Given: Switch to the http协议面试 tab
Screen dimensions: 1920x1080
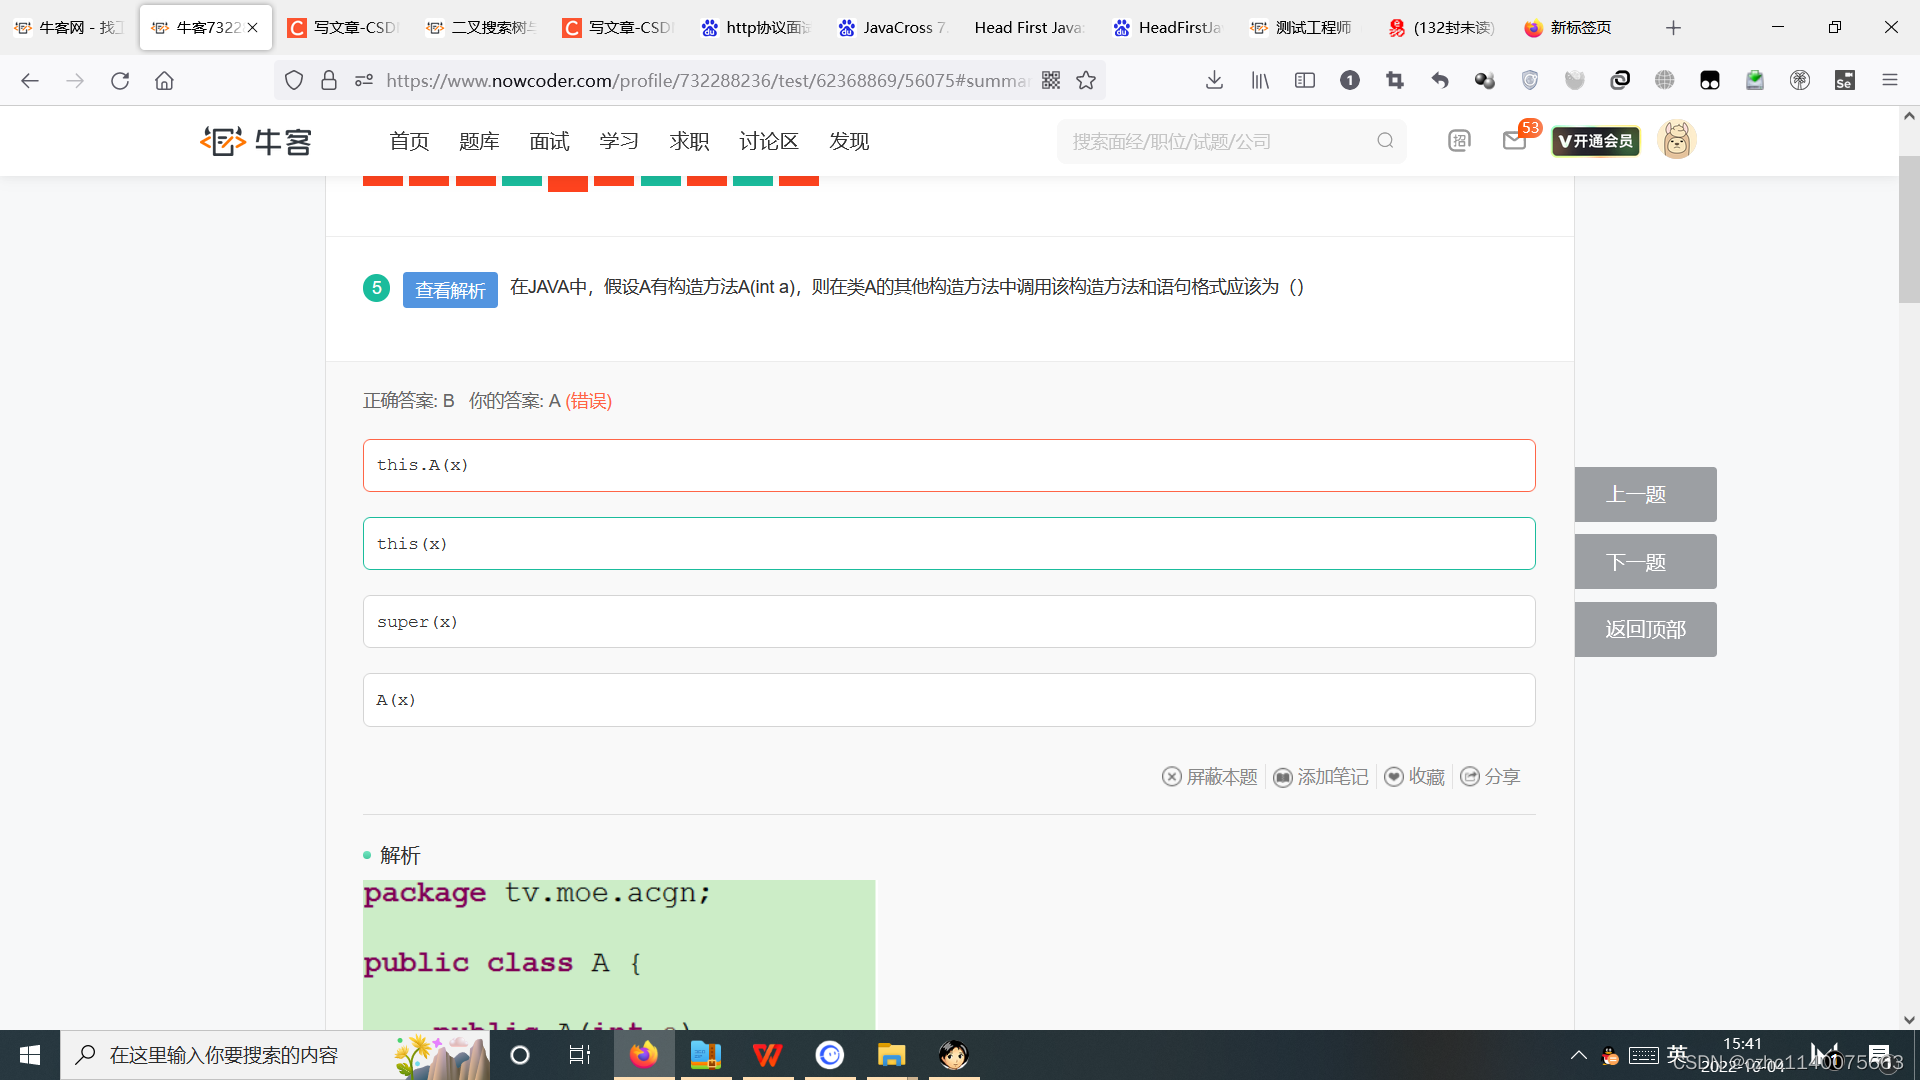Looking at the screenshot, I should pyautogui.click(x=756, y=28).
